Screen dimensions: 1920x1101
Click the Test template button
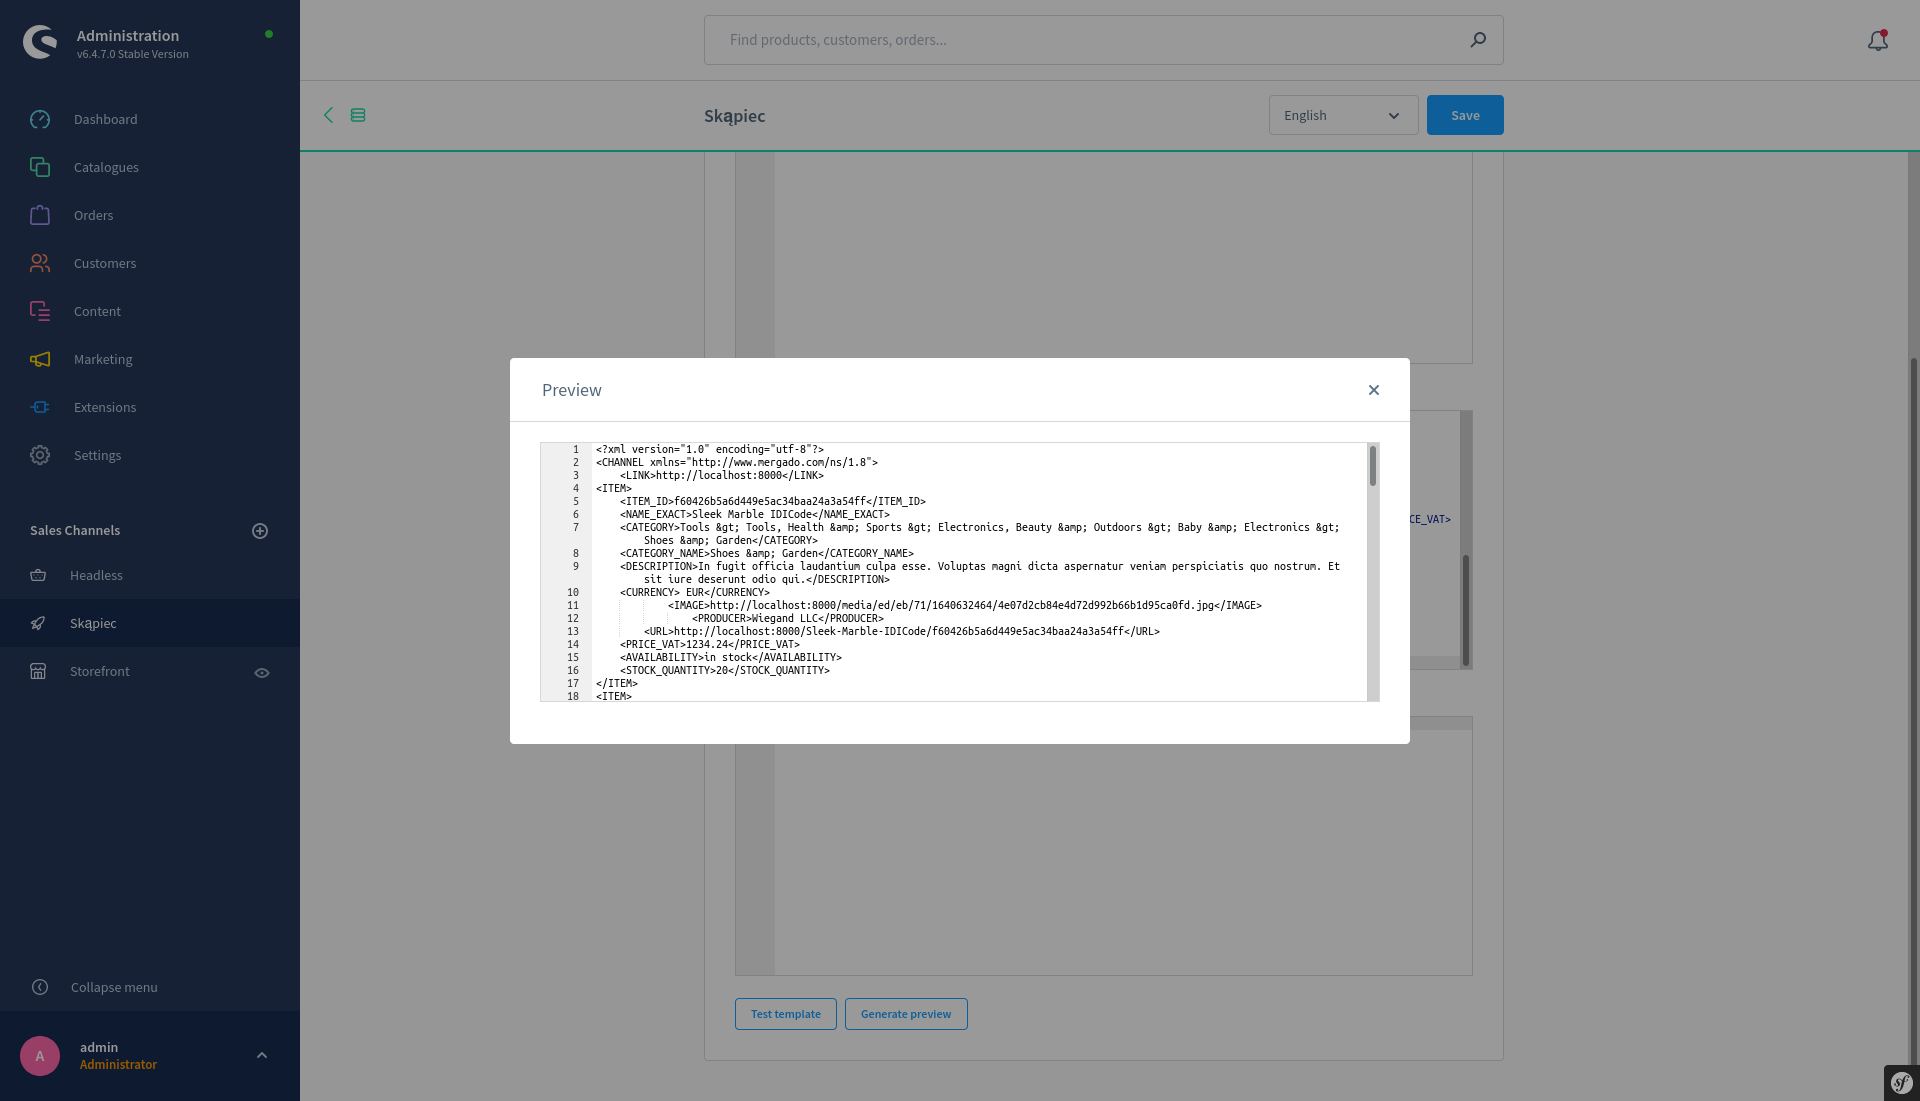click(786, 1013)
